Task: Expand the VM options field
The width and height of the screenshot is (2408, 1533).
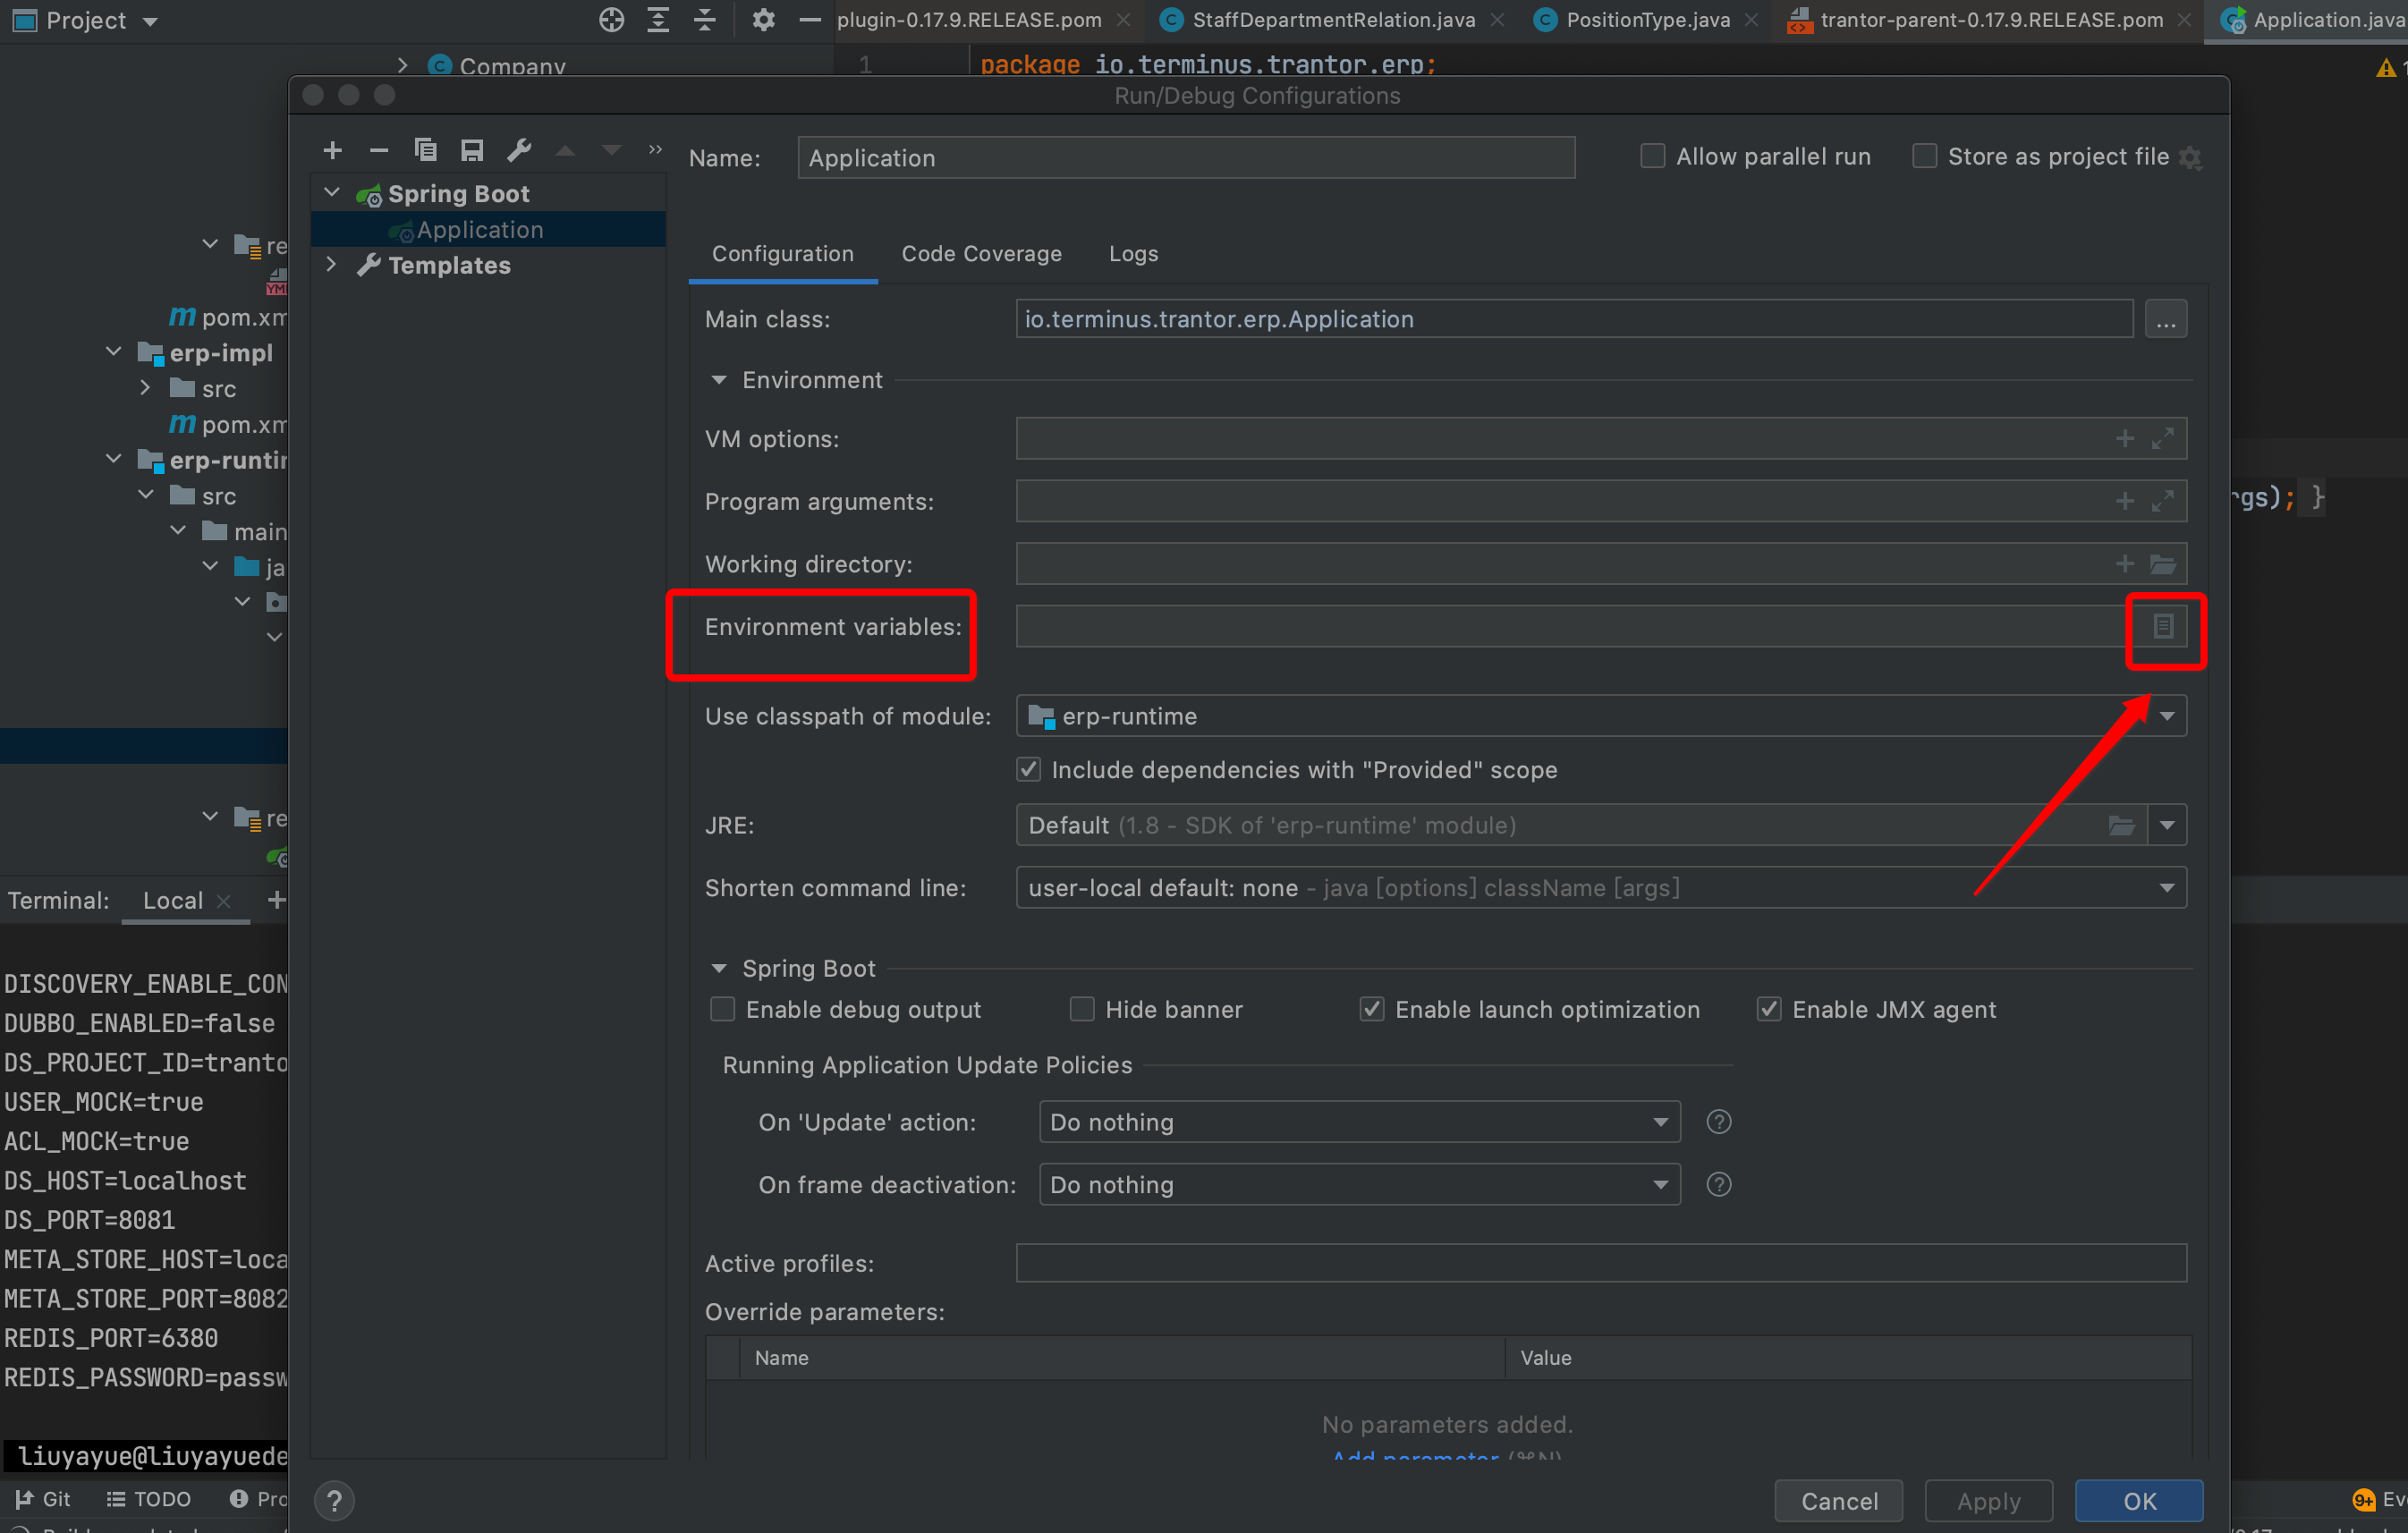Action: point(2162,439)
